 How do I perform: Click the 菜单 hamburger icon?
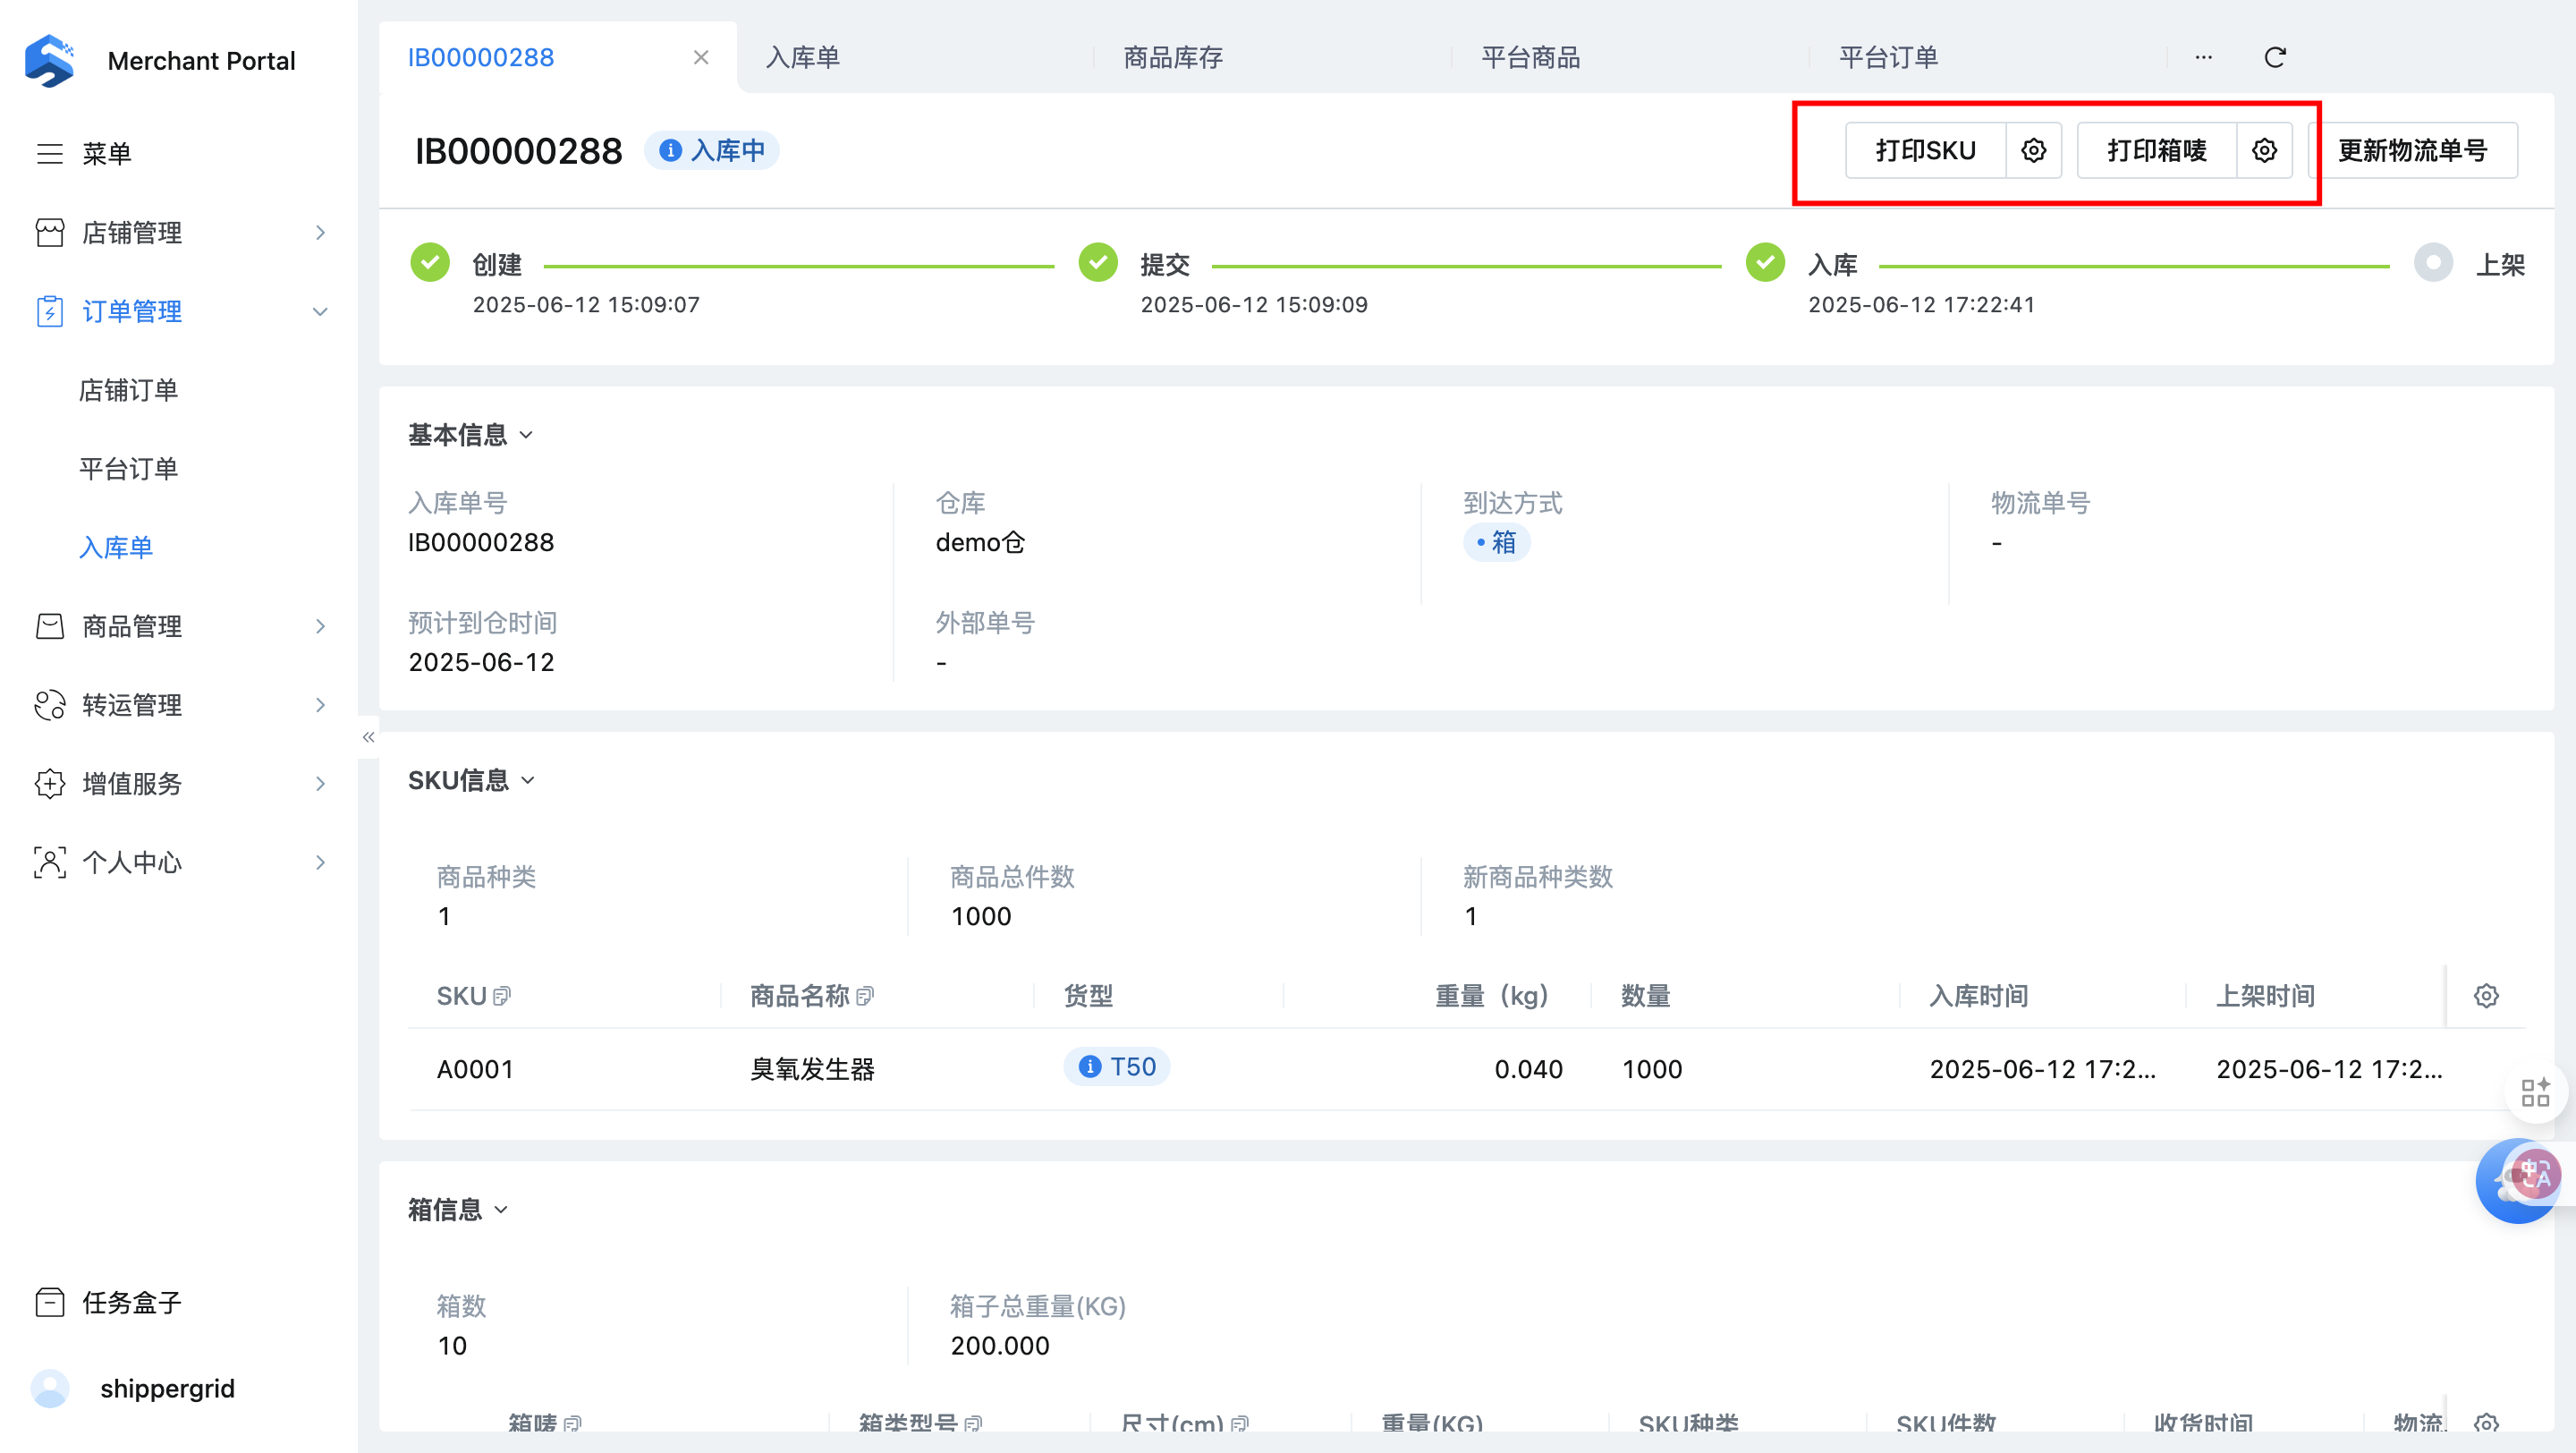50,153
